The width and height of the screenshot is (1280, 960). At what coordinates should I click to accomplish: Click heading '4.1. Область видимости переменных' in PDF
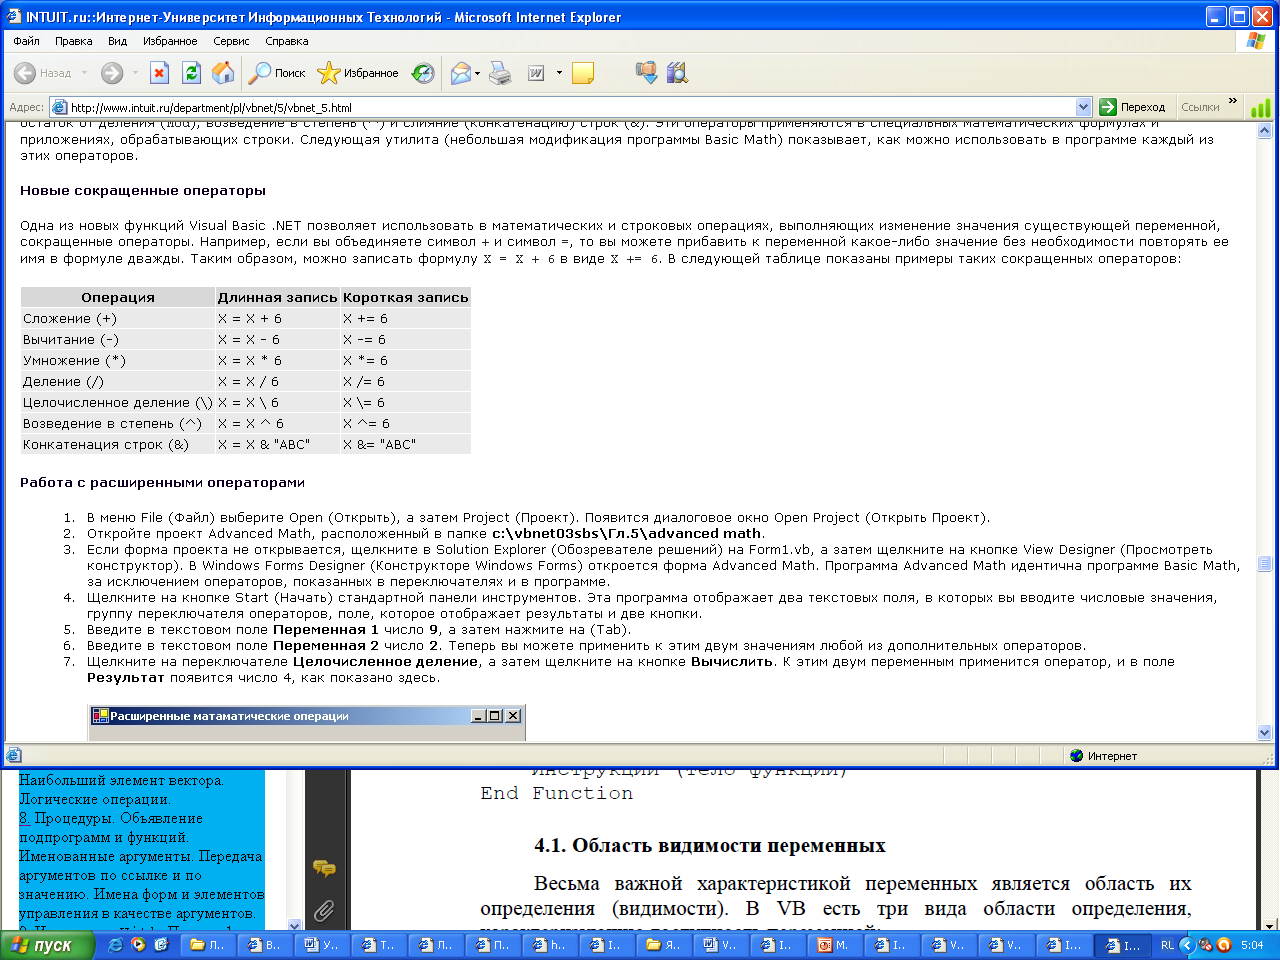coord(710,846)
